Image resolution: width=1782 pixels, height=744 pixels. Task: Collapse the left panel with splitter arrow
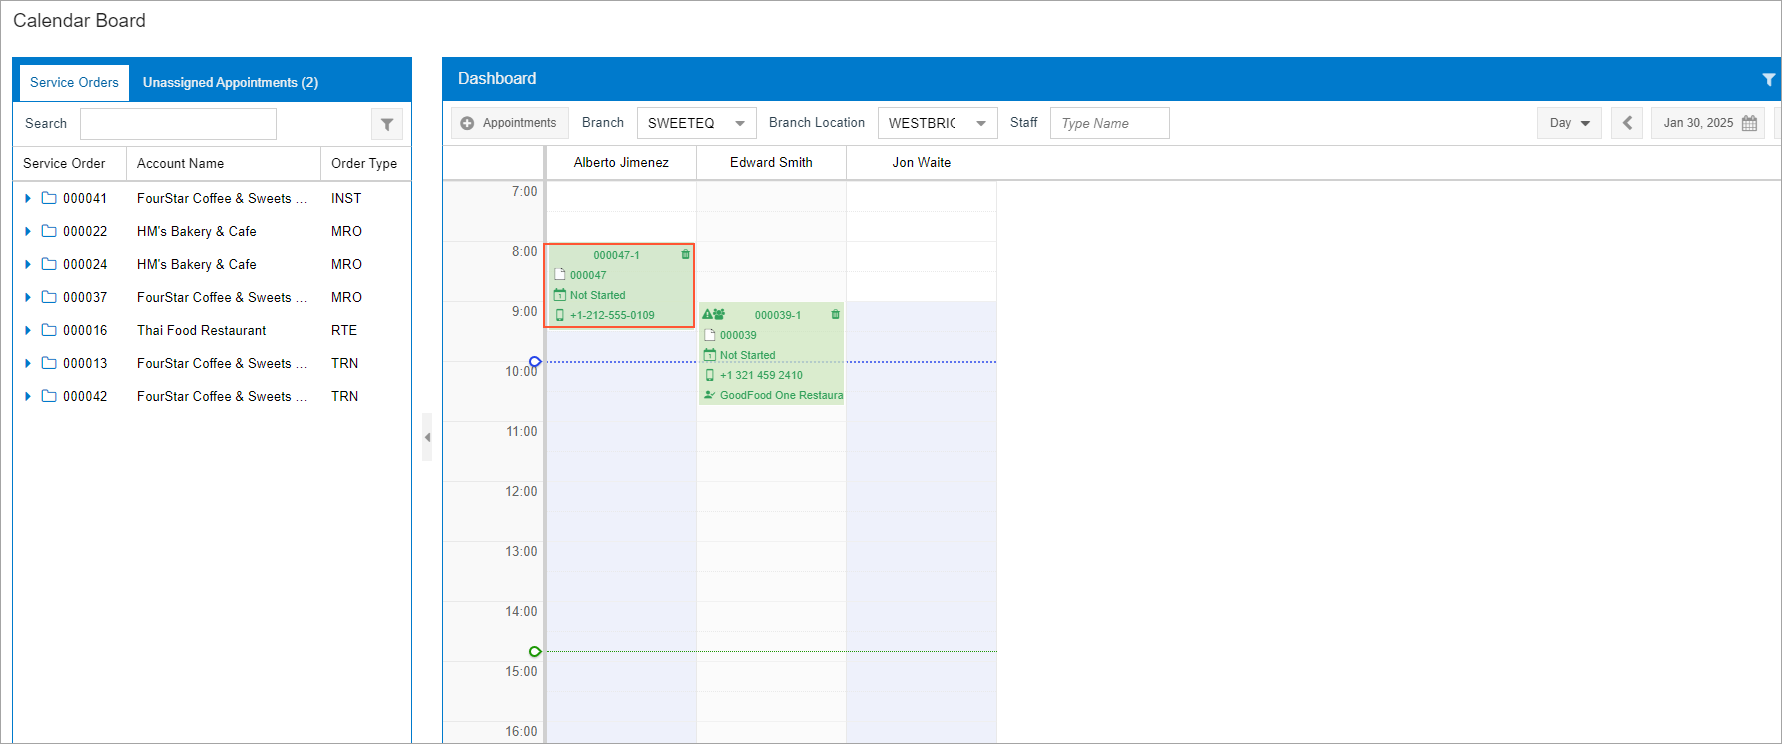coord(427,437)
